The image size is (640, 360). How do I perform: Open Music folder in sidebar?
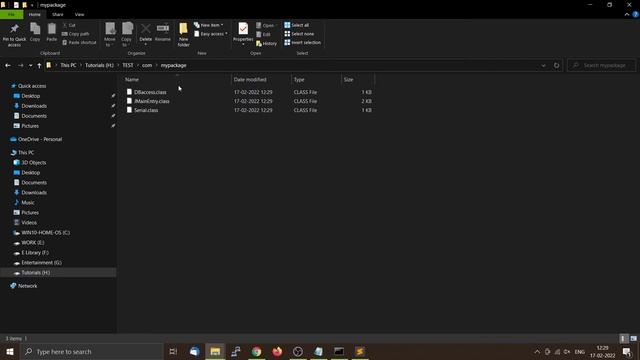(x=28, y=202)
